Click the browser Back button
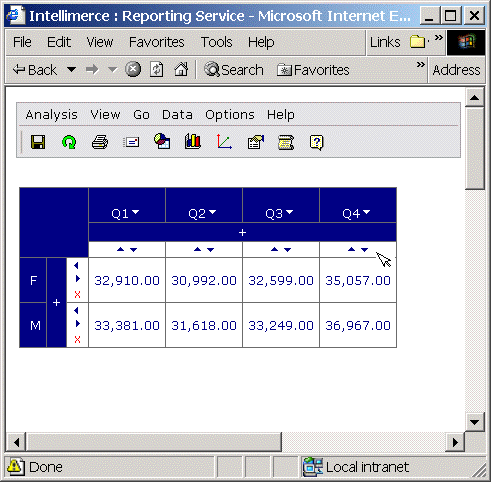The image size is (491, 482). [x=35, y=70]
